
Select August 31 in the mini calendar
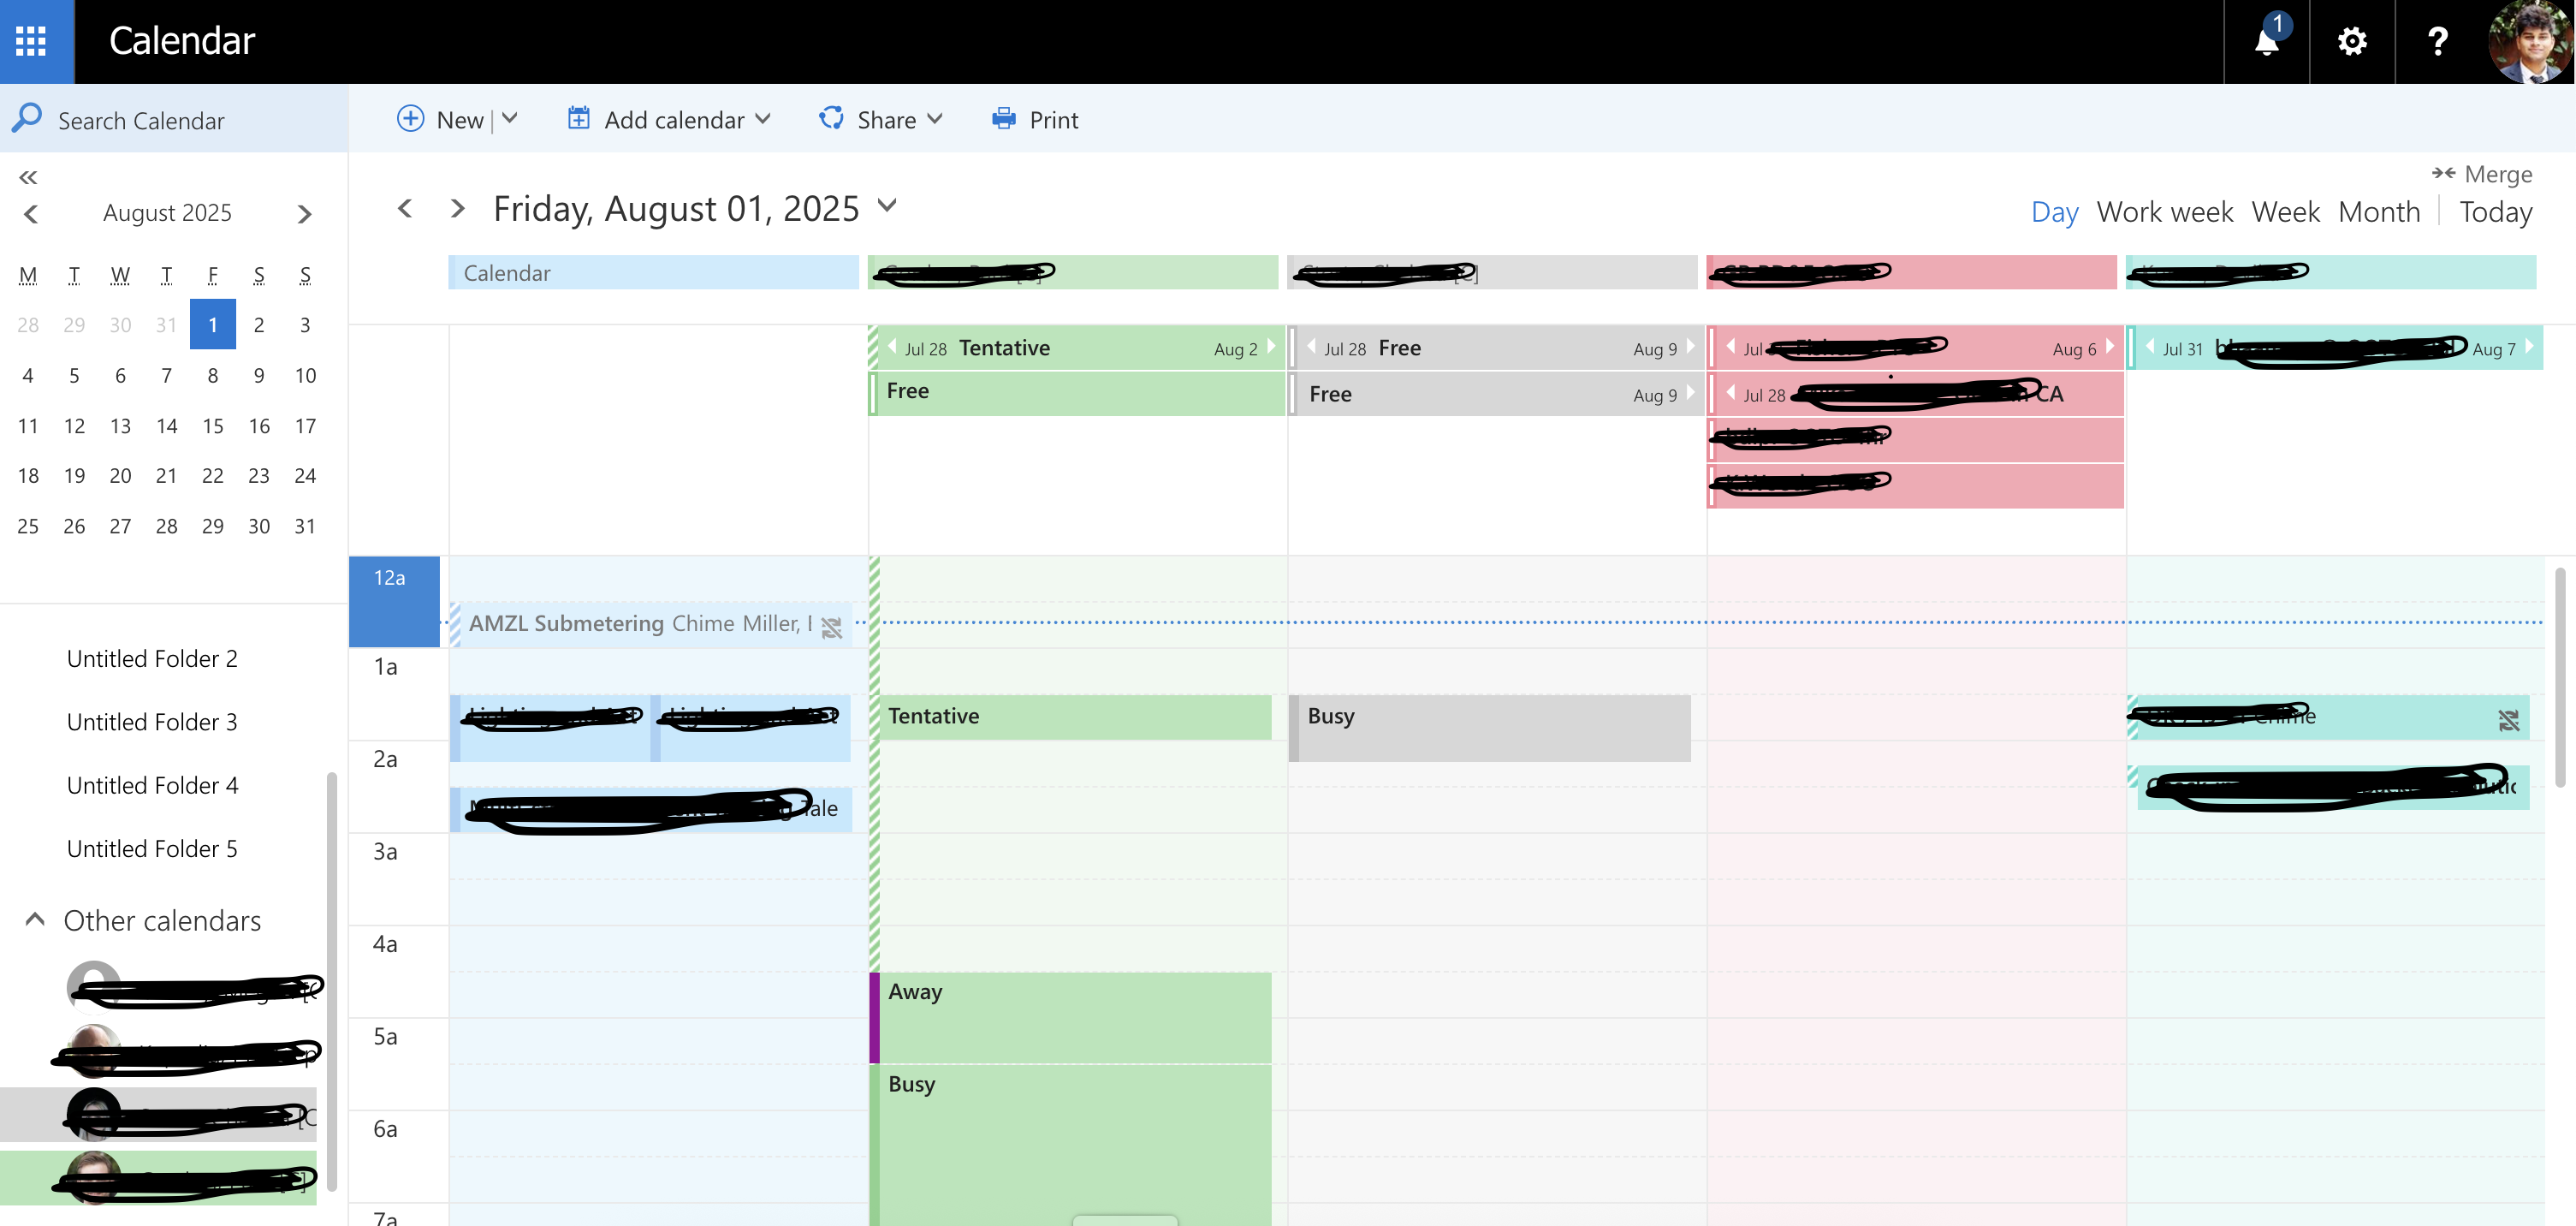305,526
